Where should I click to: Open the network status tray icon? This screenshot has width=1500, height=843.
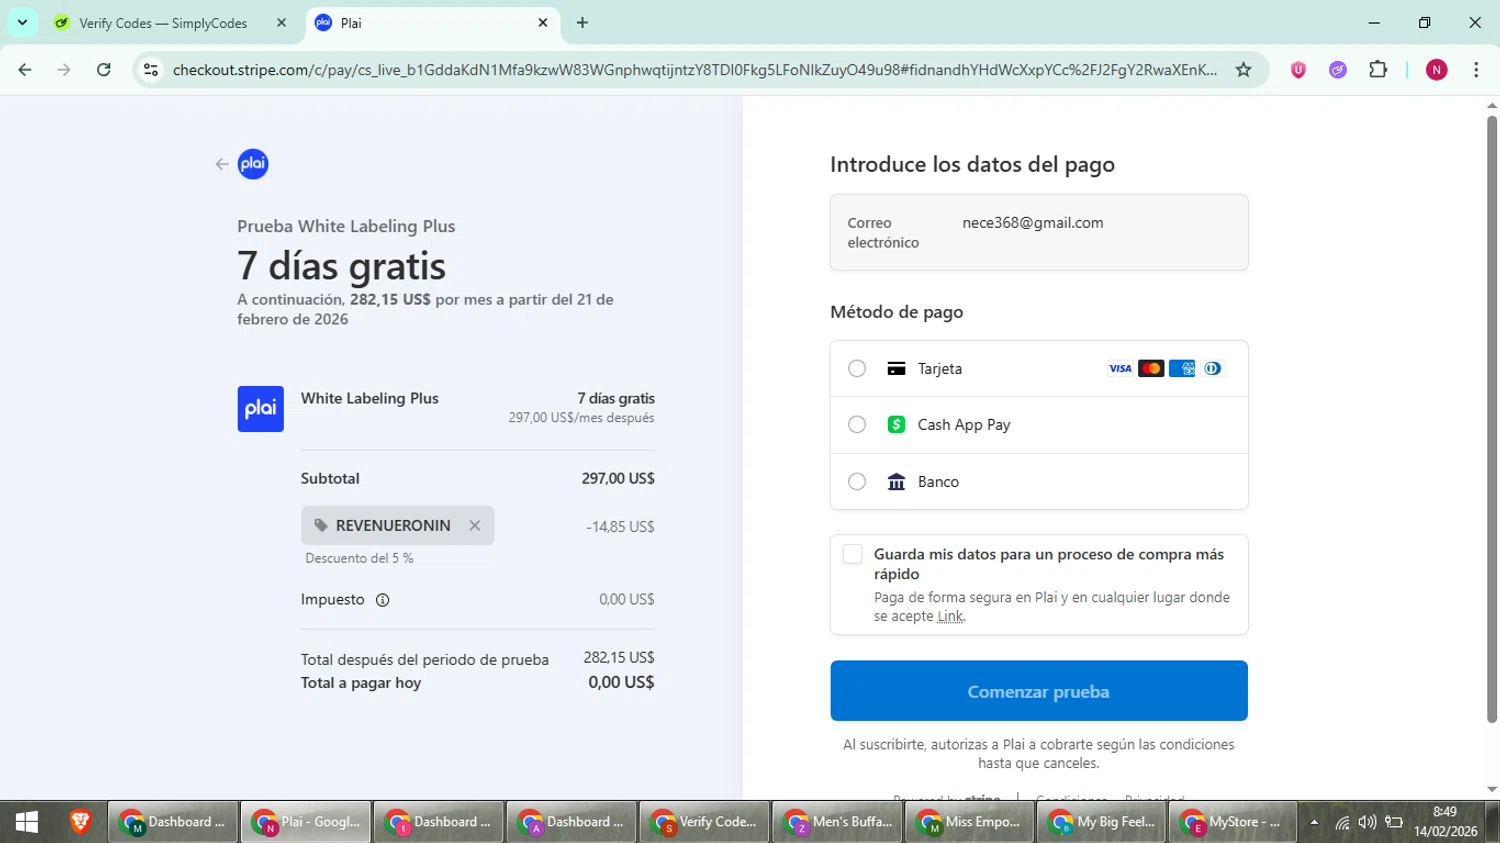click(x=1342, y=823)
